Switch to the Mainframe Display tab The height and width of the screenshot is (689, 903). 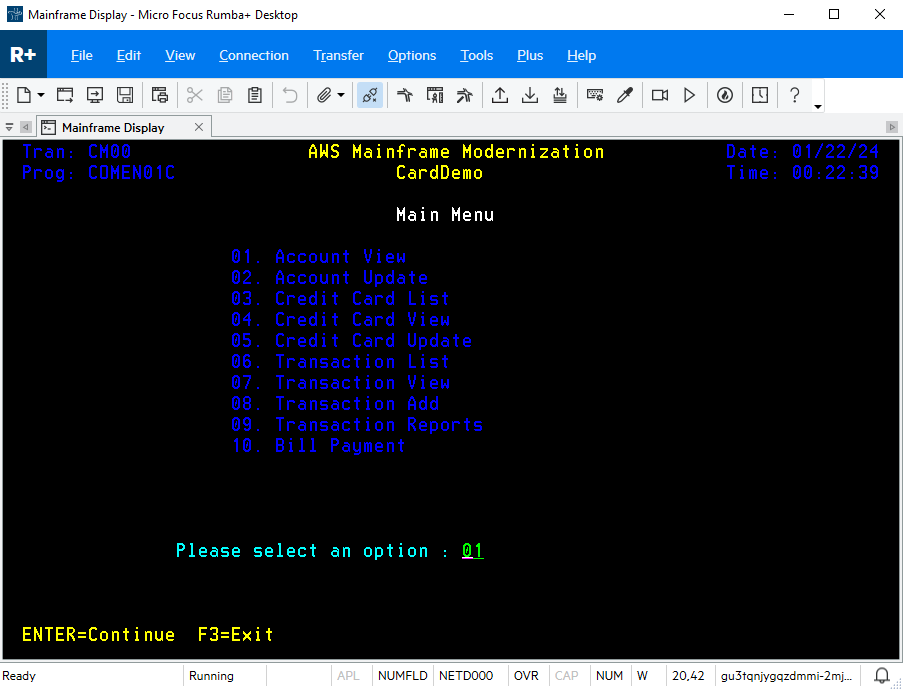113,127
